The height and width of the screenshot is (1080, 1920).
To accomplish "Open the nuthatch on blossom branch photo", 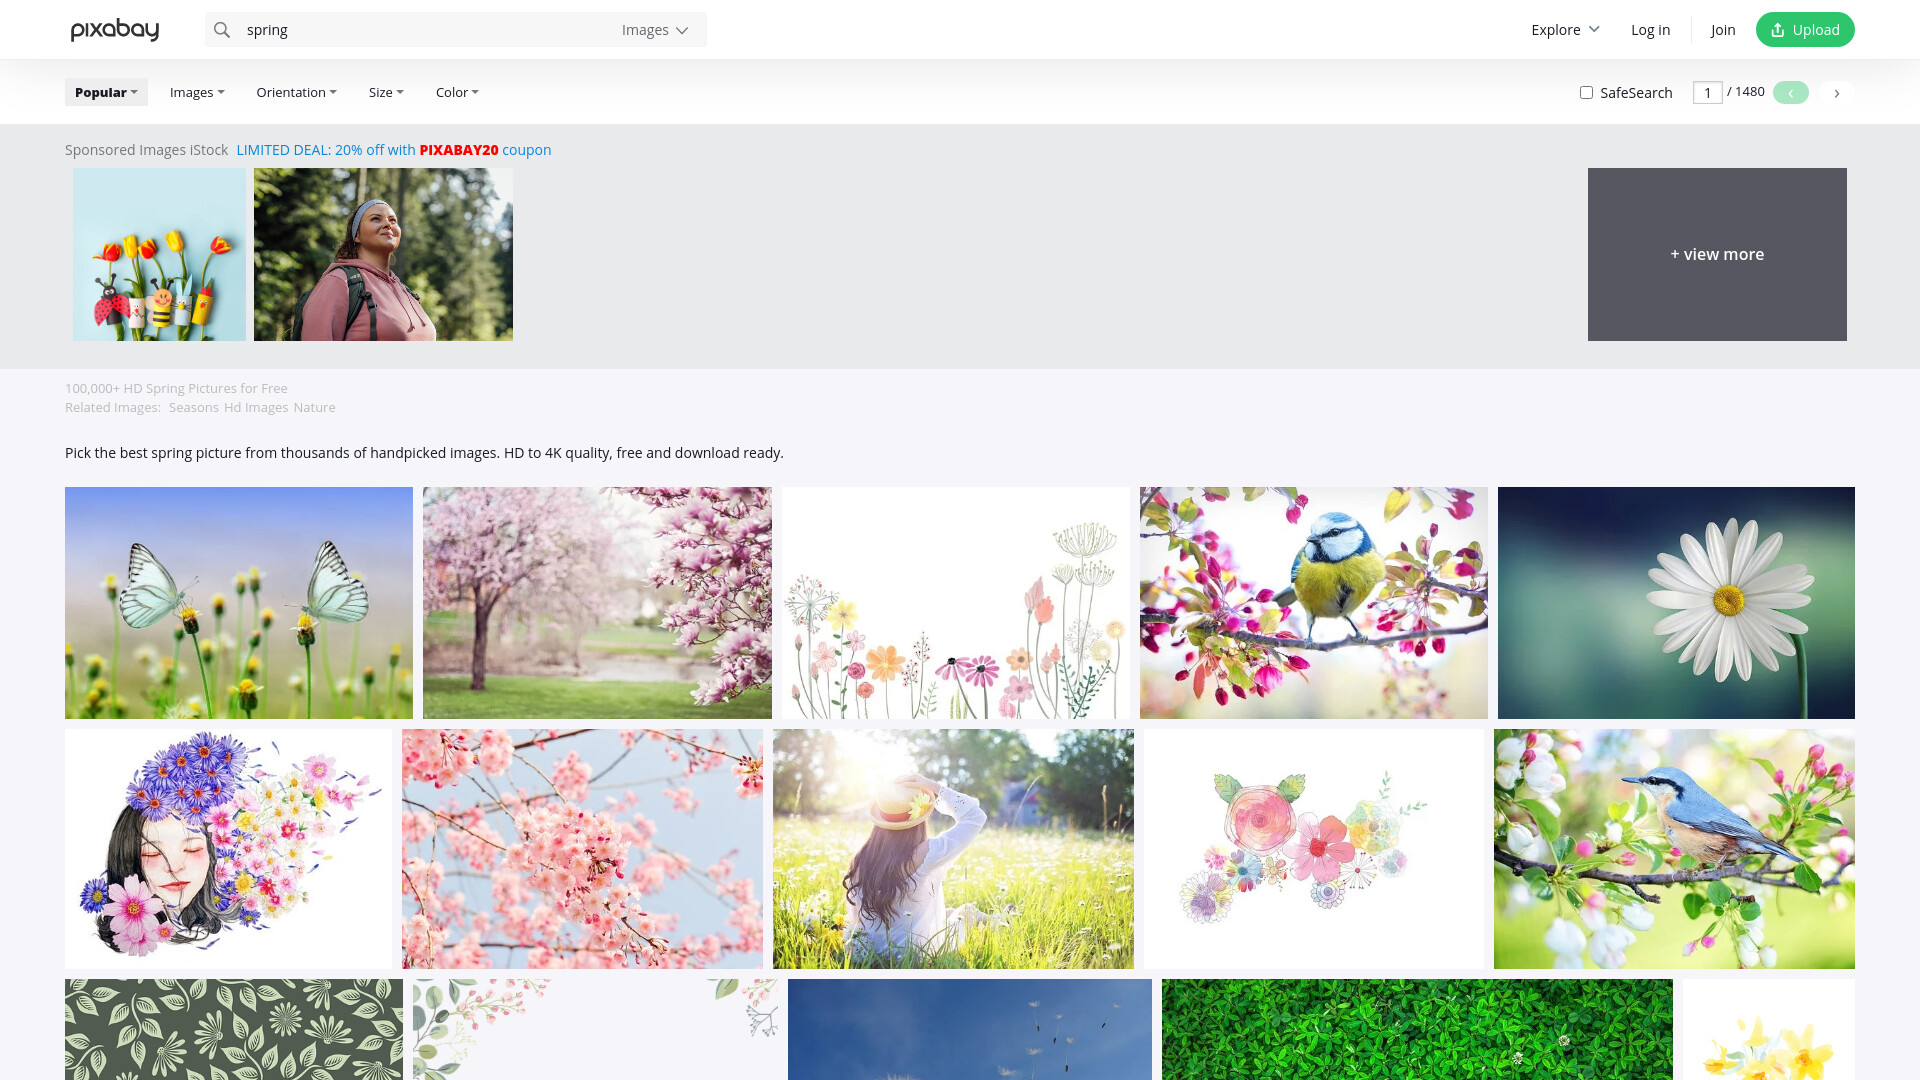I will pyautogui.click(x=1674, y=849).
